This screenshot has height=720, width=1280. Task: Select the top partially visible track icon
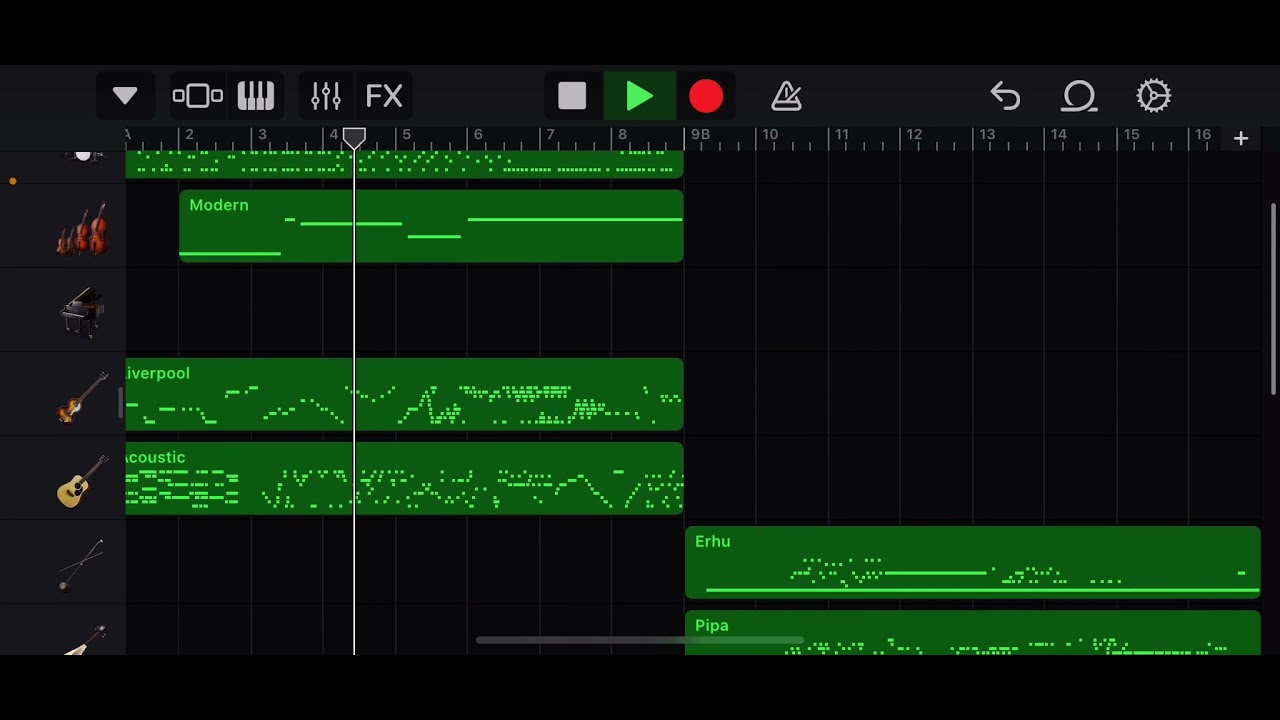click(83, 156)
